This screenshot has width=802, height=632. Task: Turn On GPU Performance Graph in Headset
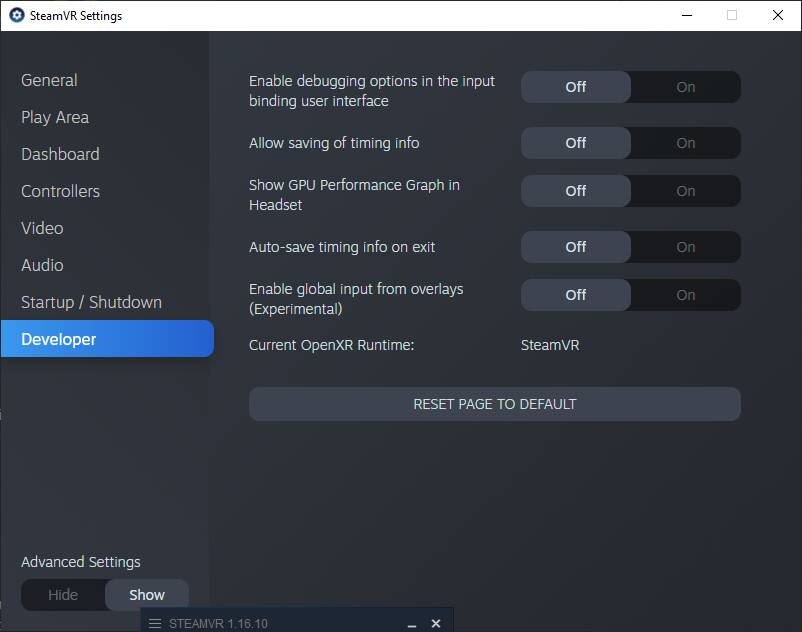685,191
